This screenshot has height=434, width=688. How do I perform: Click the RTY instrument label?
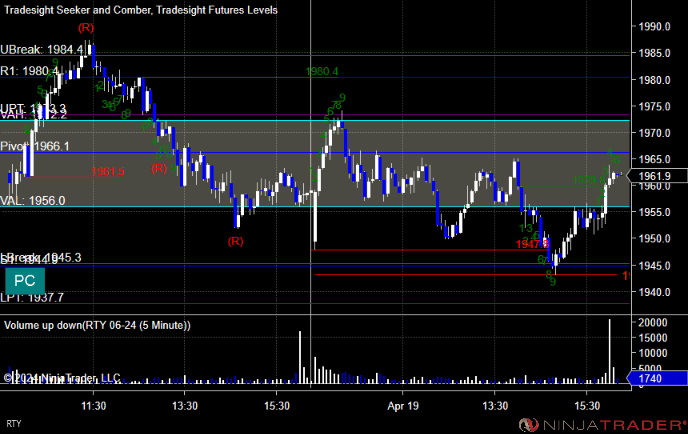pyautogui.click(x=14, y=423)
